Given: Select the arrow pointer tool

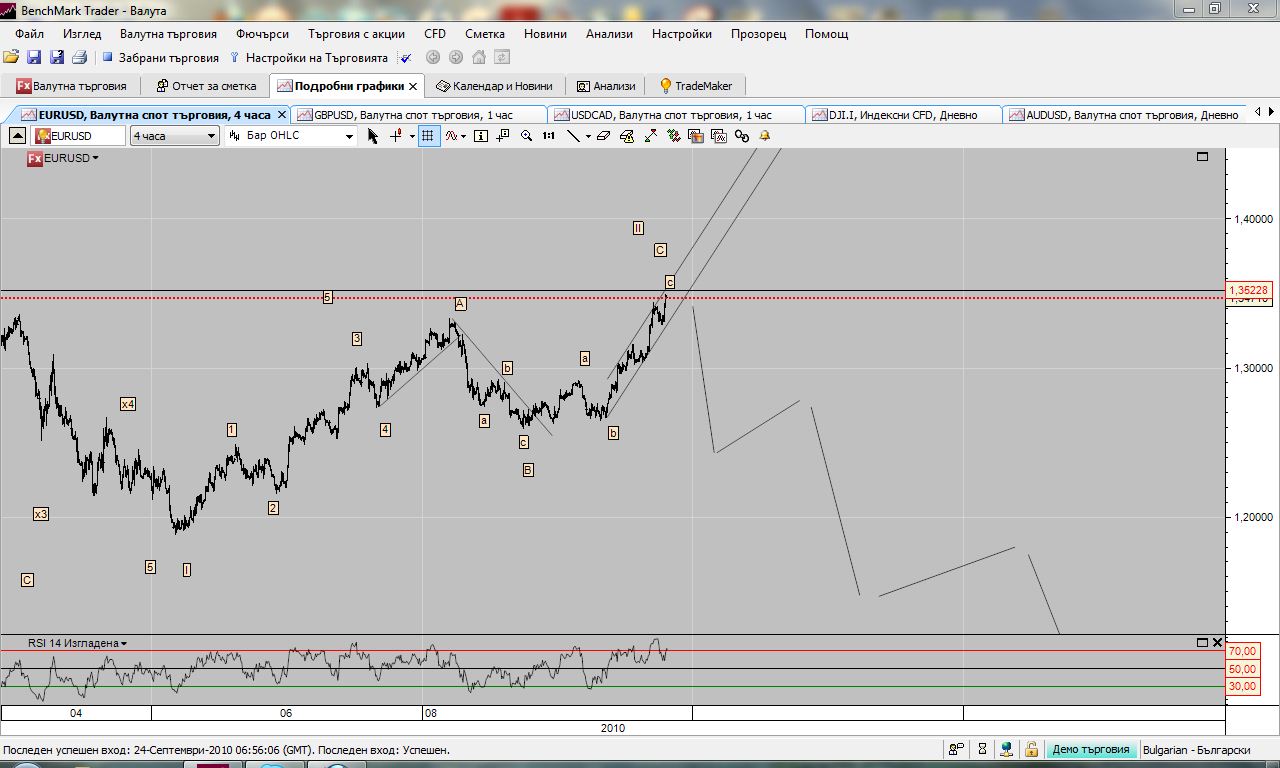Looking at the screenshot, I should 373,136.
